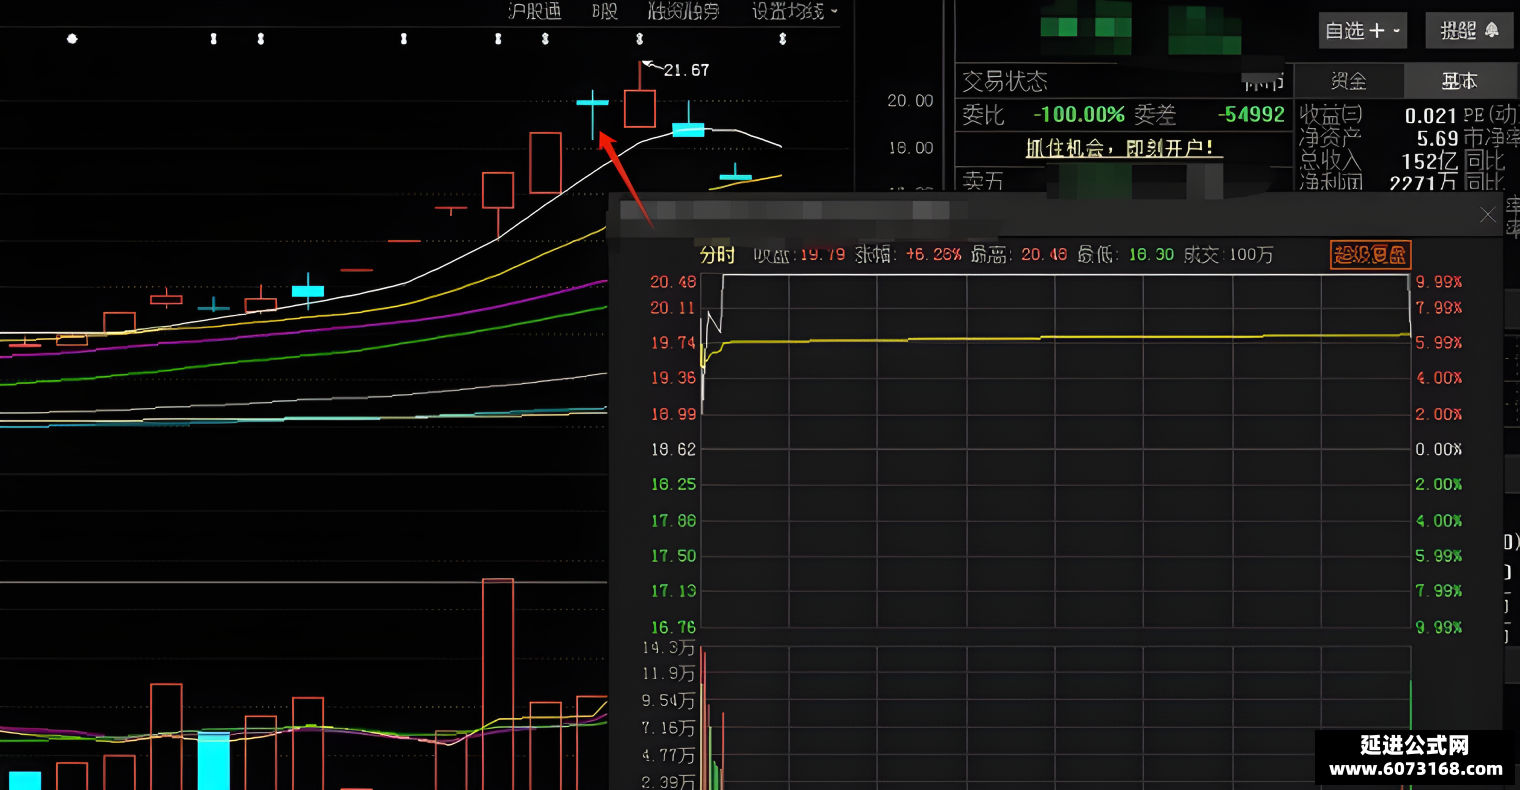Click the tallest red volume bar
This screenshot has width=1520, height=790.
coord(498,684)
